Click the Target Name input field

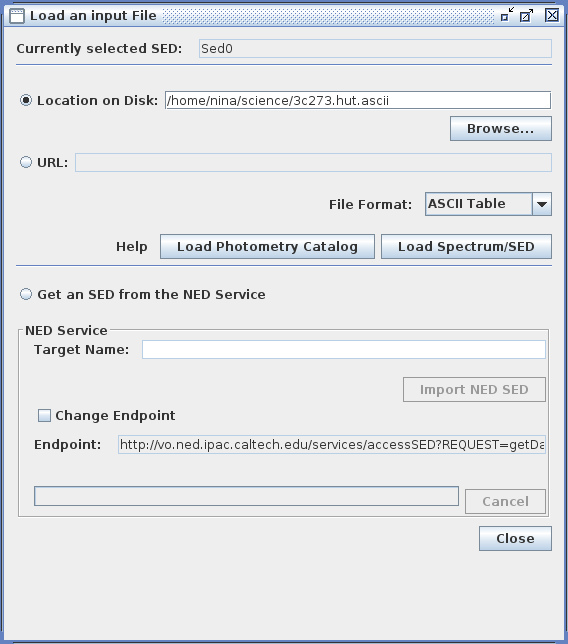click(x=344, y=350)
